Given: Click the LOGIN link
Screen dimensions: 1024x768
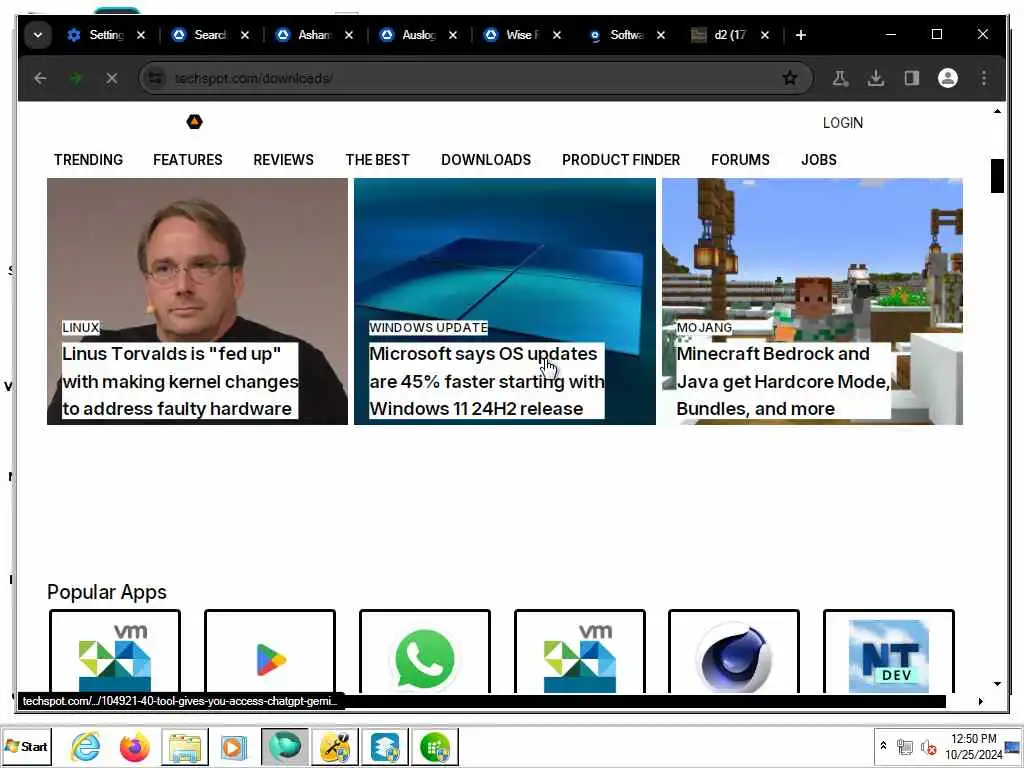Looking at the screenshot, I should tap(842, 123).
